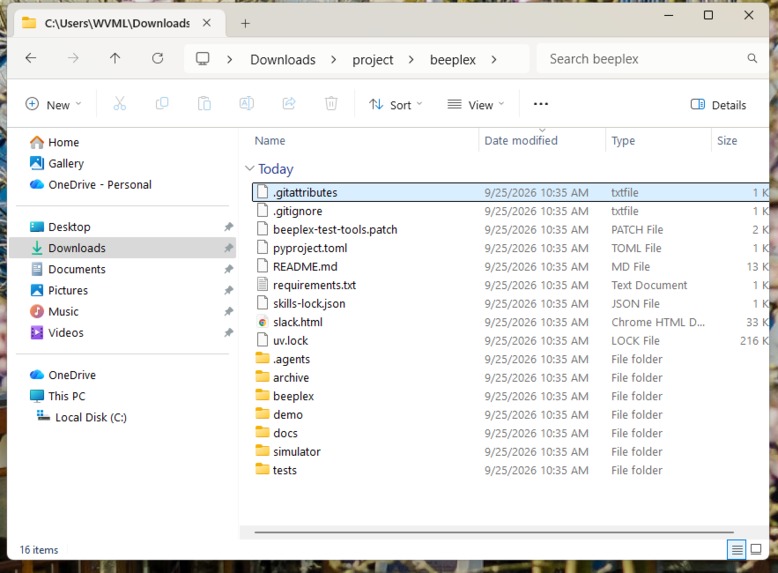Refresh the current folder view
The width and height of the screenshot is (778, 573).
coord(157,59)
